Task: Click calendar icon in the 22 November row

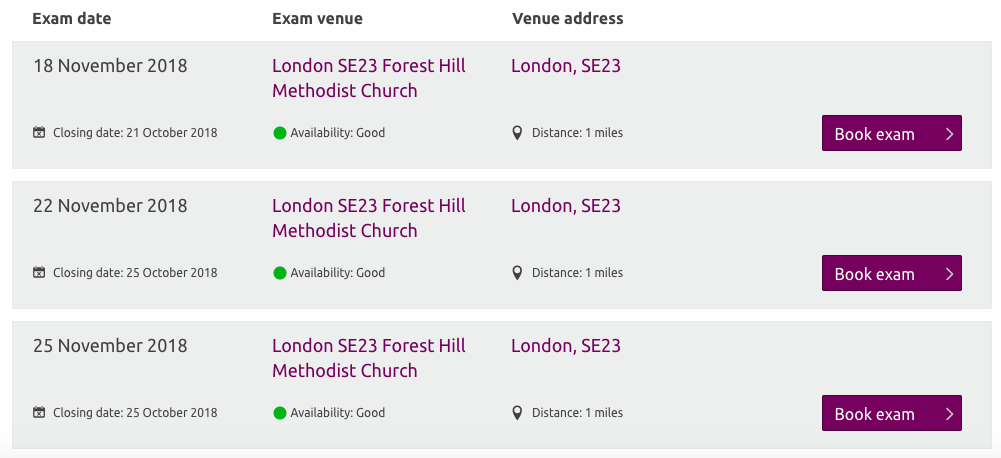Action: (x=39, y=273)
